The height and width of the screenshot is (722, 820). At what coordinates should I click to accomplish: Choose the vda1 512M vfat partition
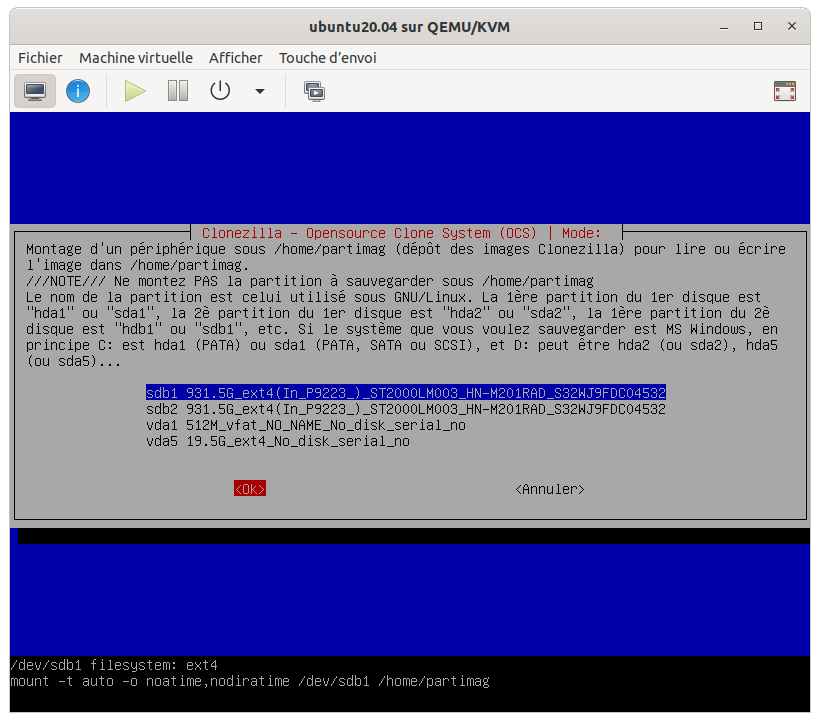click(306, 425)
